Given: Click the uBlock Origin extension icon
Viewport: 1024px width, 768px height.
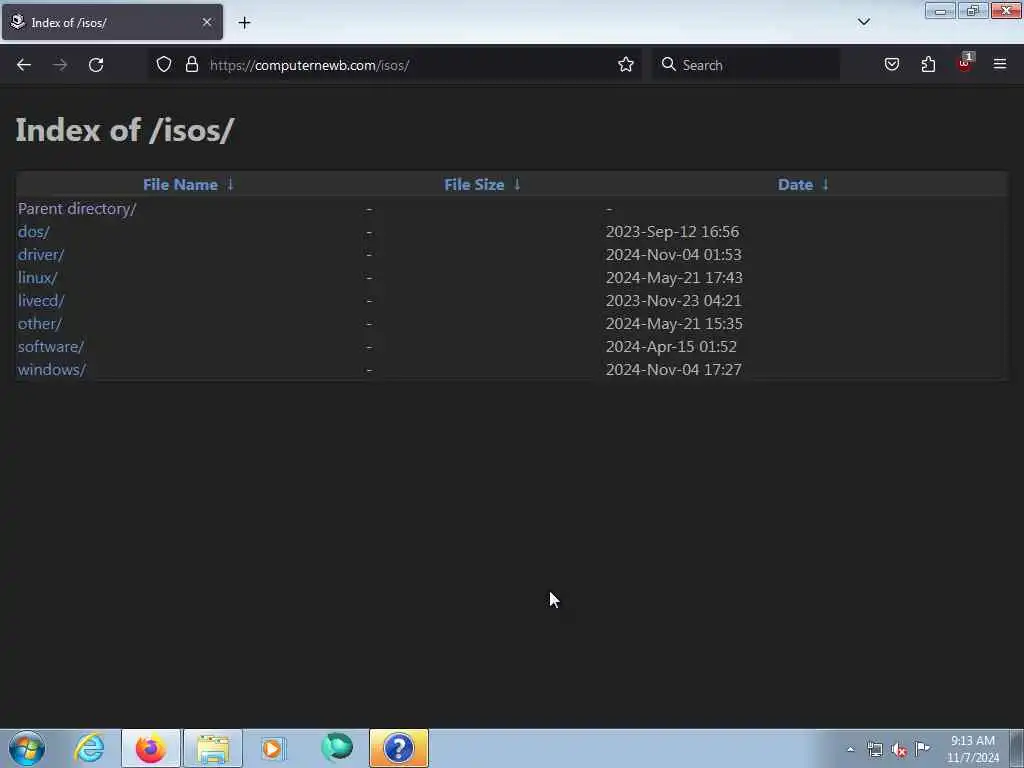Looking at the screenshot, I should pyautogui.click(x=965, y=63).
